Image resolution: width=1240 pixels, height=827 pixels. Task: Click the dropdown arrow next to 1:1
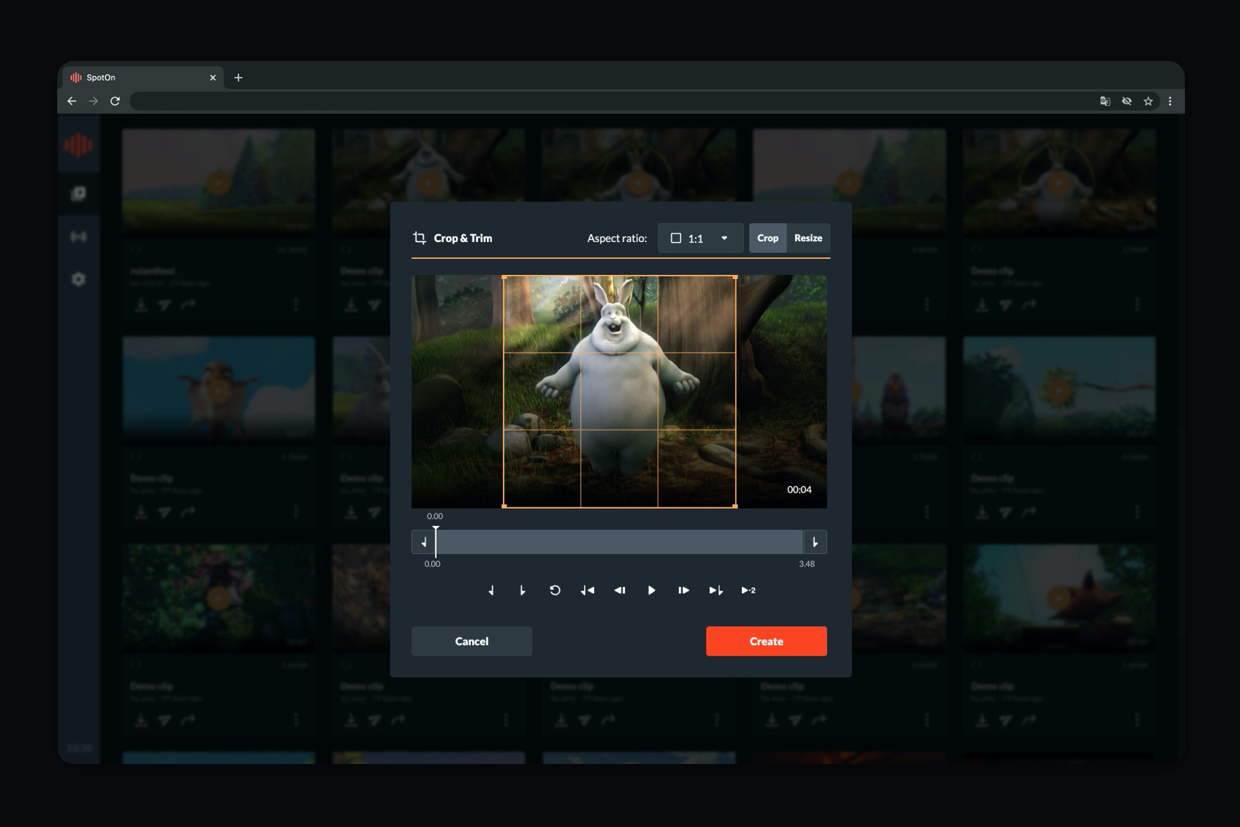725,238
